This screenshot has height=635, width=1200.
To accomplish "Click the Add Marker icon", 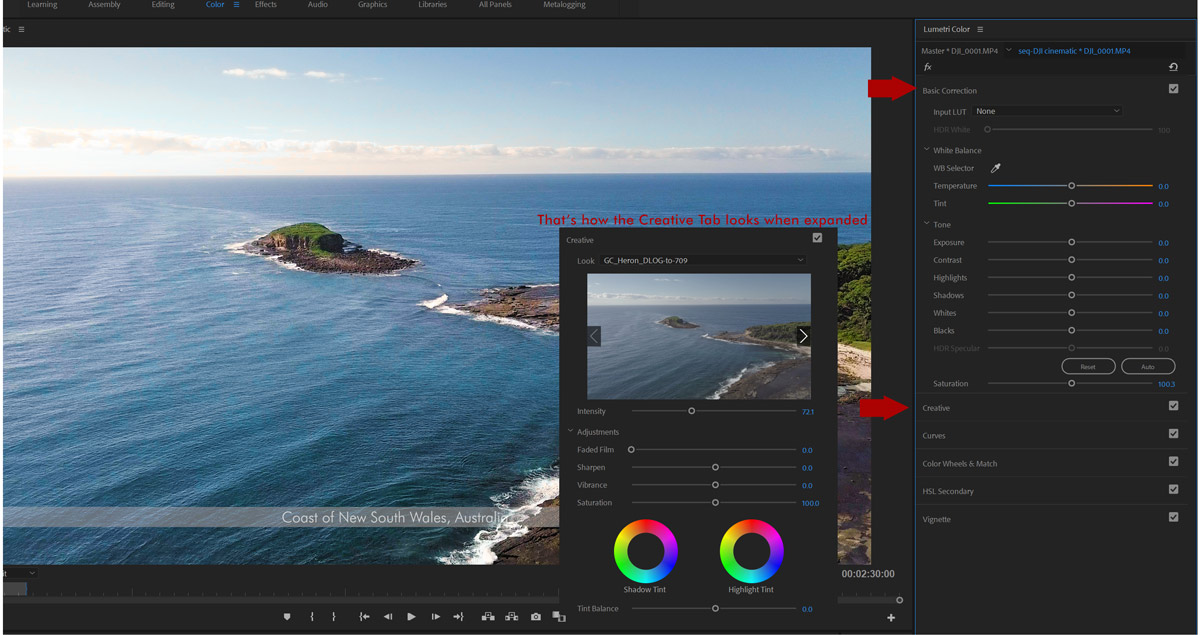I will [x=287, y=616].
